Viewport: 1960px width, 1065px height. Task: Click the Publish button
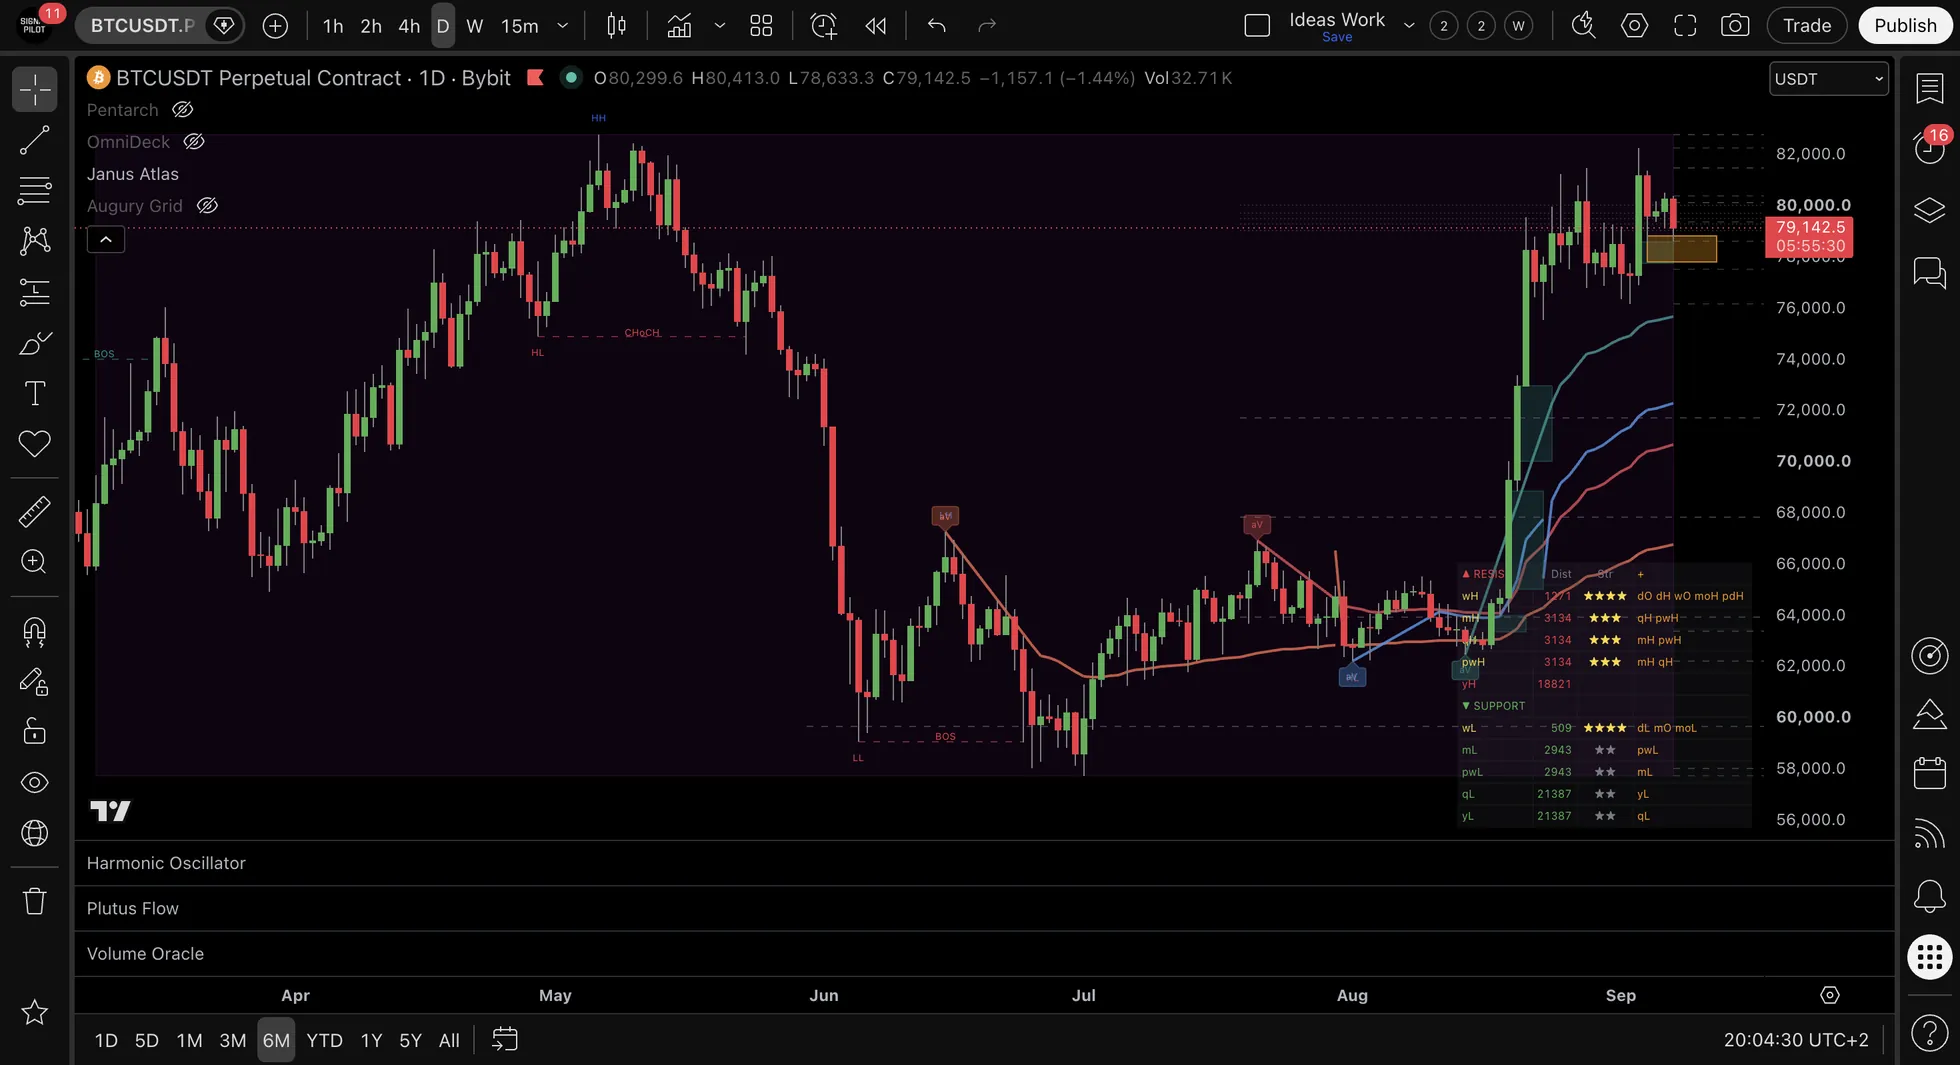(x=1905, y=26)
